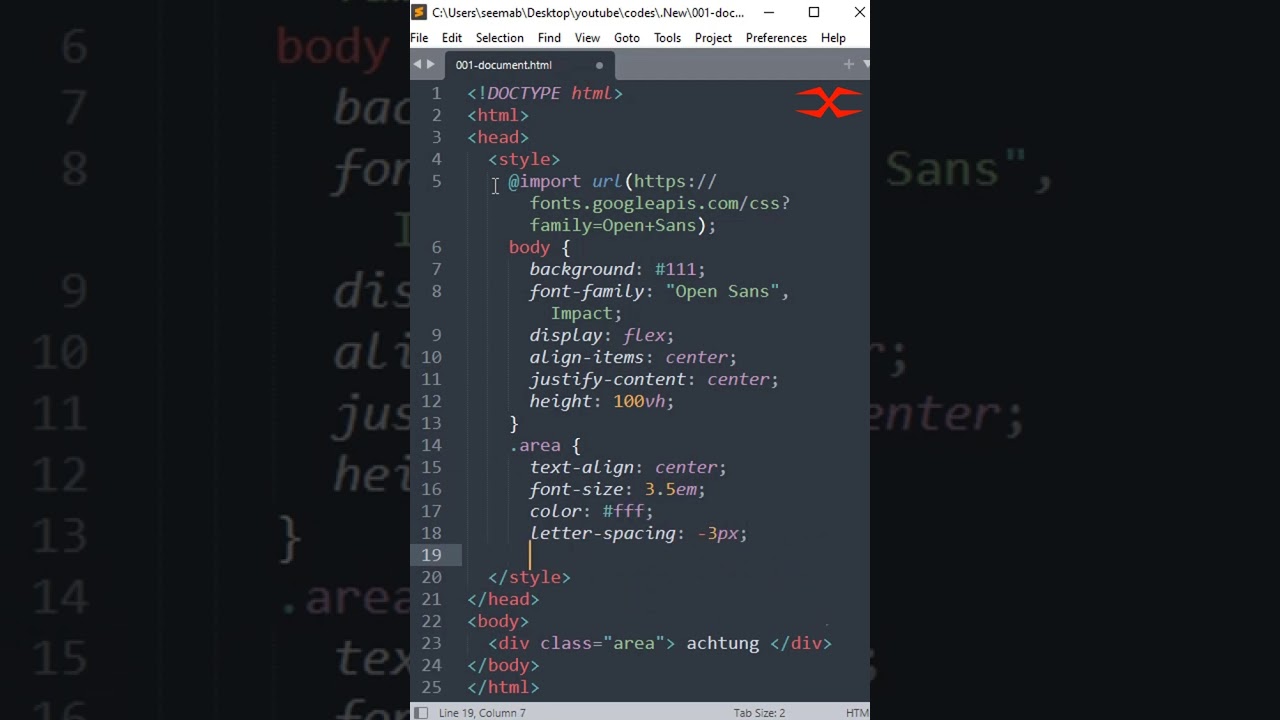Click the background property value #111

675,269
